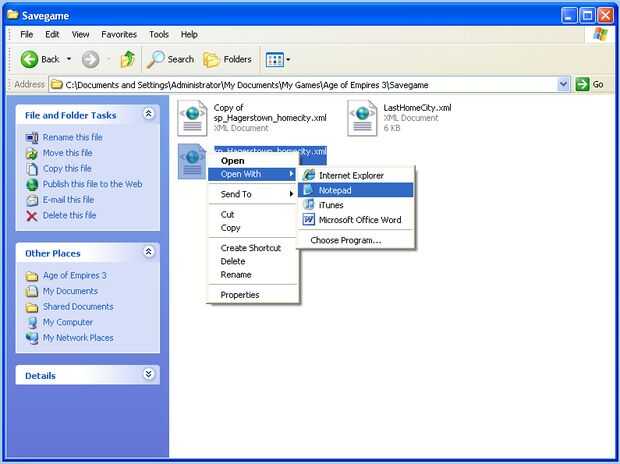The image size is (620, 464).
Task: Click the My Network Places icon
Action: point(32,338)
